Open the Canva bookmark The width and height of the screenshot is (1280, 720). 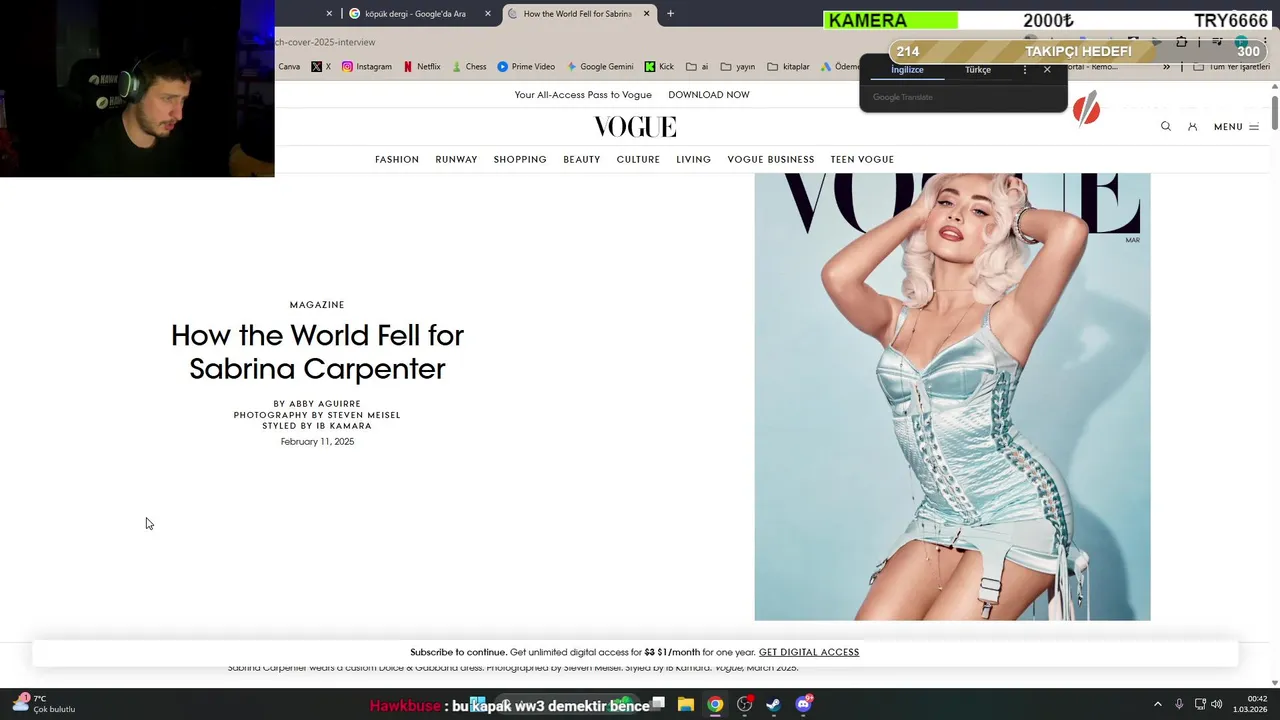(x=288, y=67)
